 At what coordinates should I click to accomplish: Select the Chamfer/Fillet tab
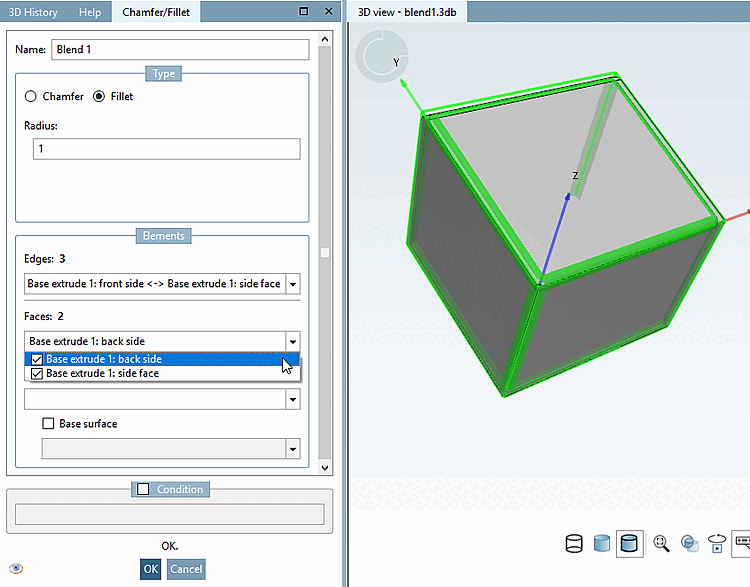tap(156, 12)
